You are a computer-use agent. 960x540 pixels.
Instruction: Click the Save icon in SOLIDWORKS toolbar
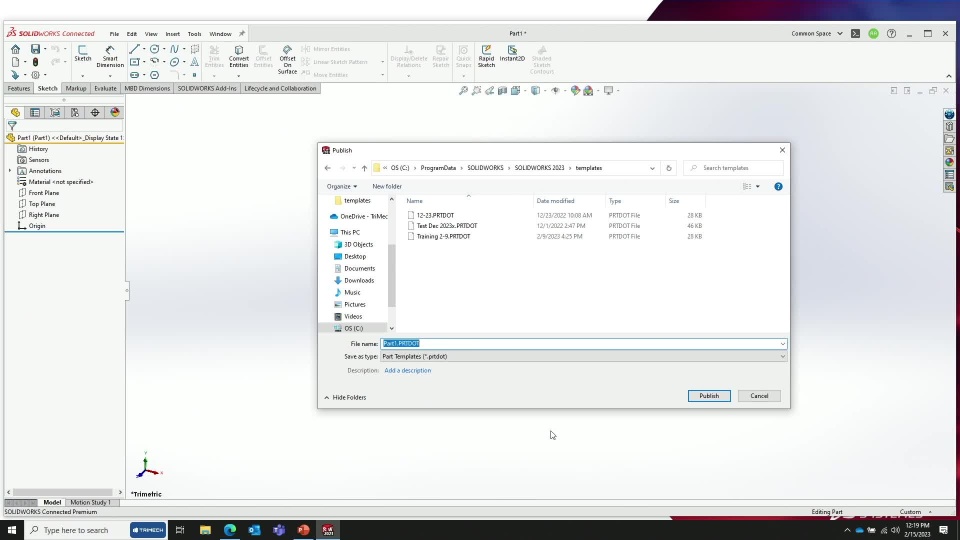click(x=35, y=49)
